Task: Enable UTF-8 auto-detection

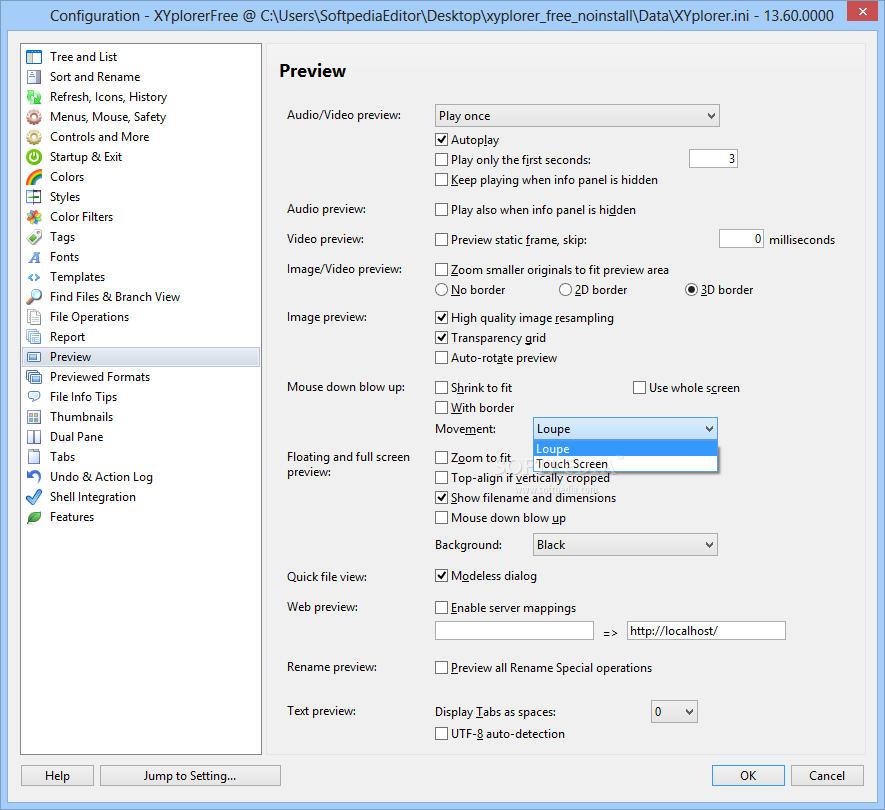Action: [x=441, y=733]
